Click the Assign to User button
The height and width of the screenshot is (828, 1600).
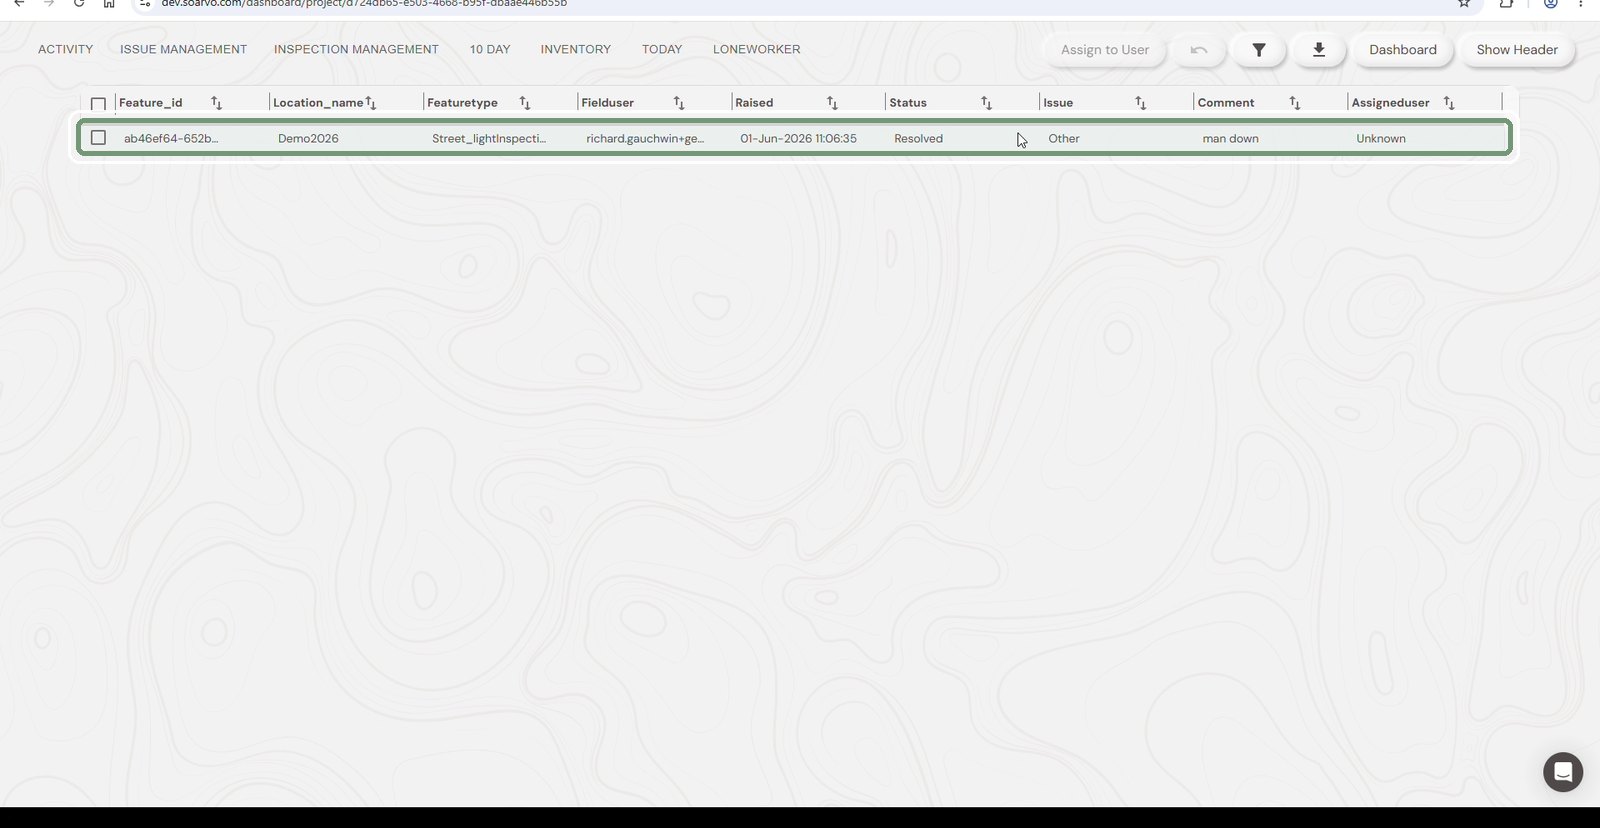pos(1105,50)
